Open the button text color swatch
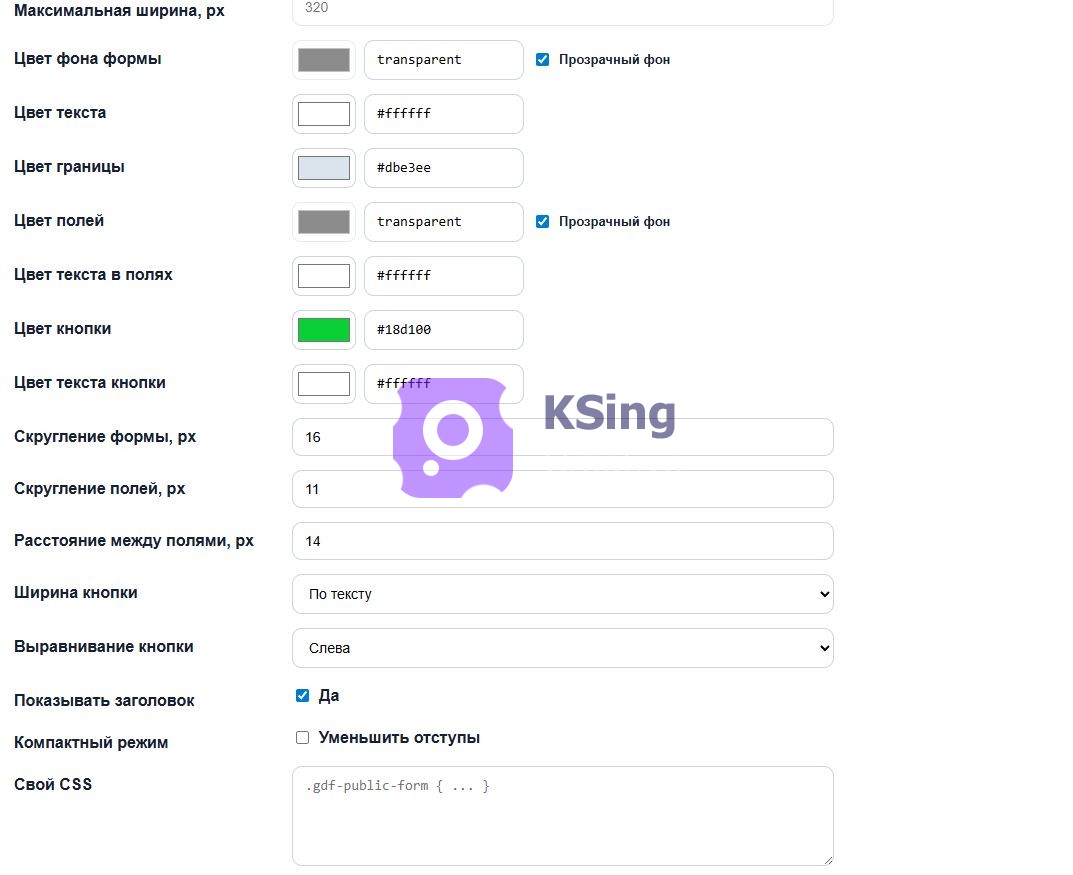 324,384
